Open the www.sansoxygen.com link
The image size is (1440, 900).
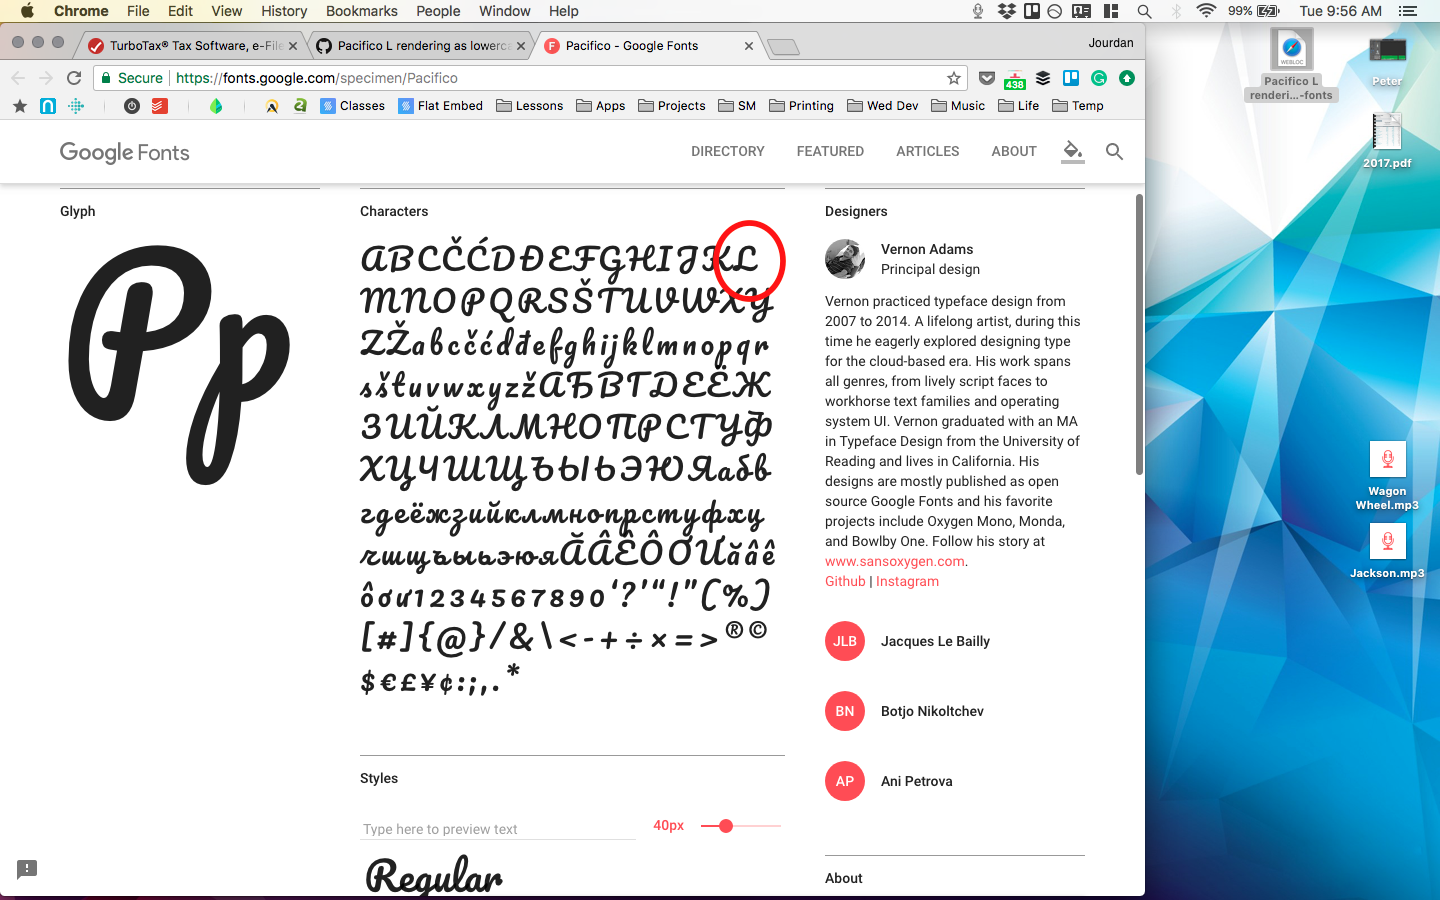[893, 561]
